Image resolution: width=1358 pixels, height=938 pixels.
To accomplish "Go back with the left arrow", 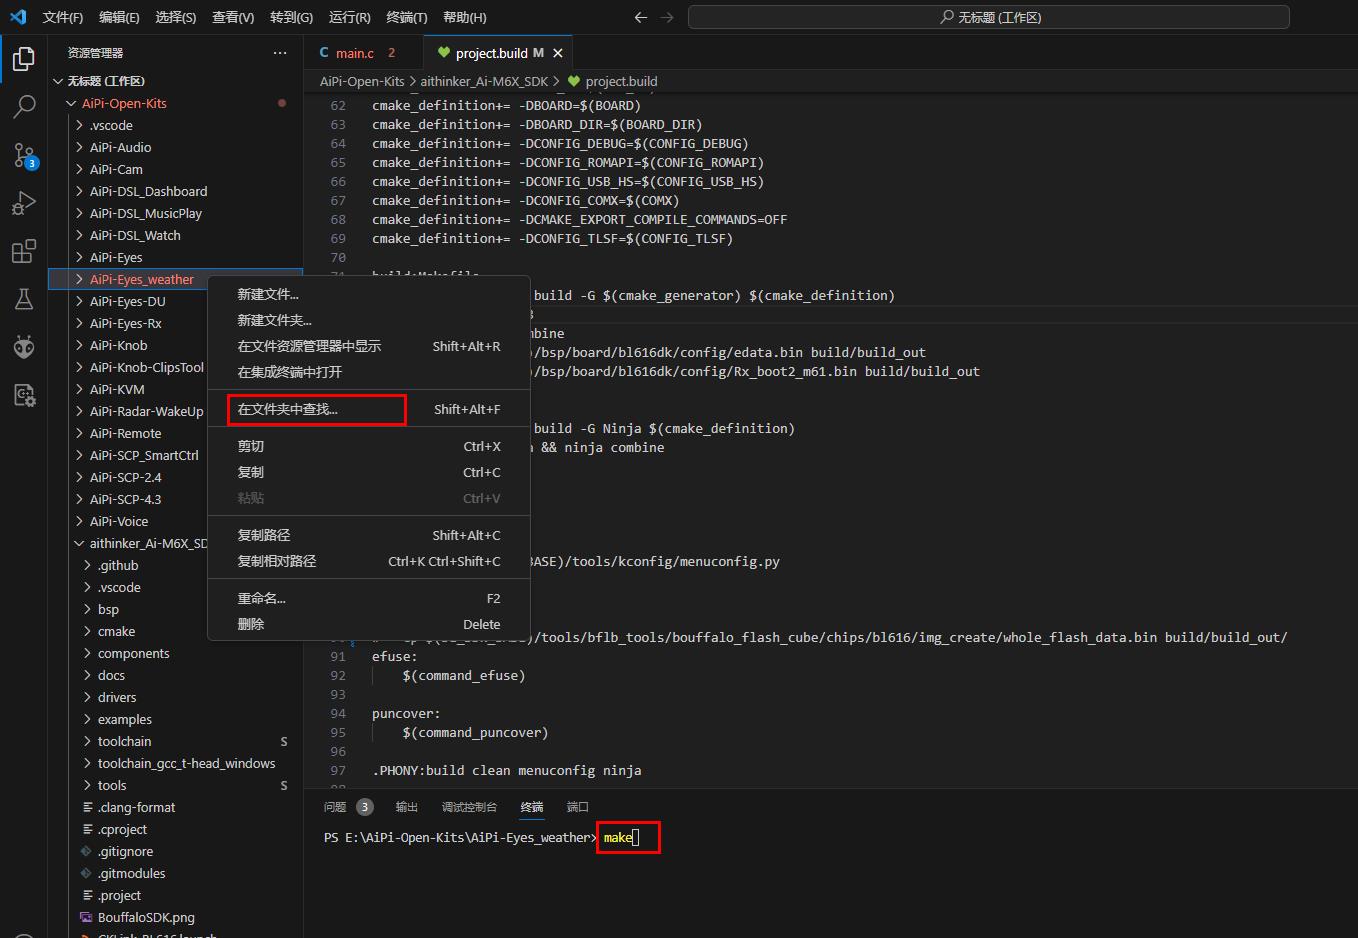I will 641,17.
